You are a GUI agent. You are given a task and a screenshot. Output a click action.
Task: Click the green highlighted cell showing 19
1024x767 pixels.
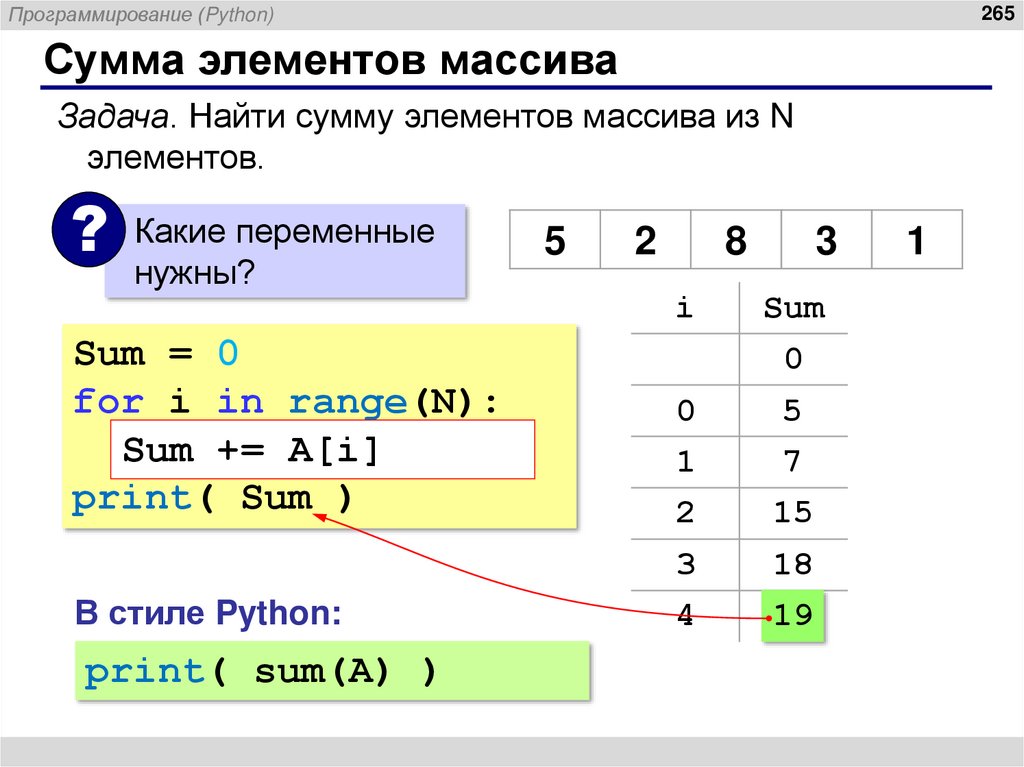pos(792,616)
